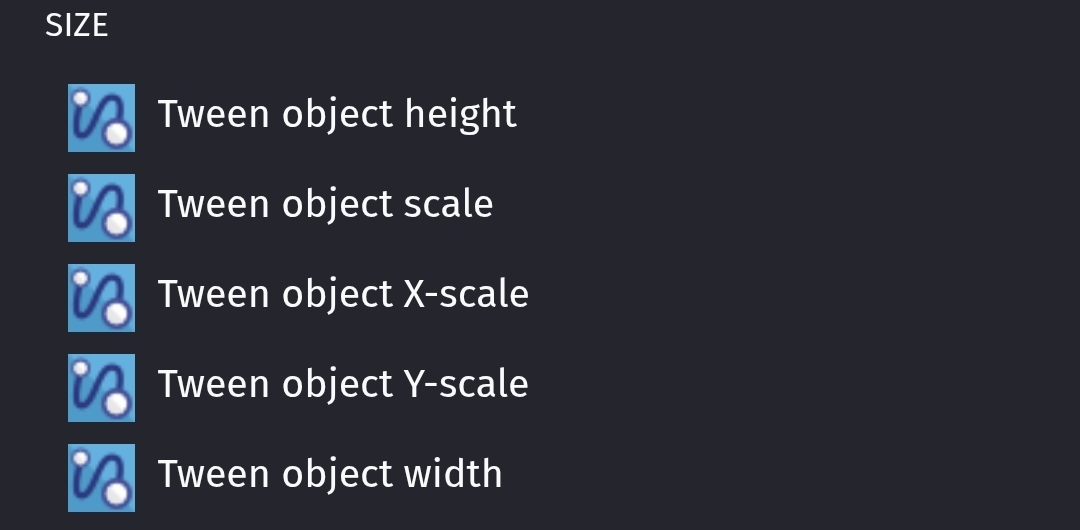The image size is (1080, 530).
Task: Pick the width tween action entry
Action: coord(330,475)
